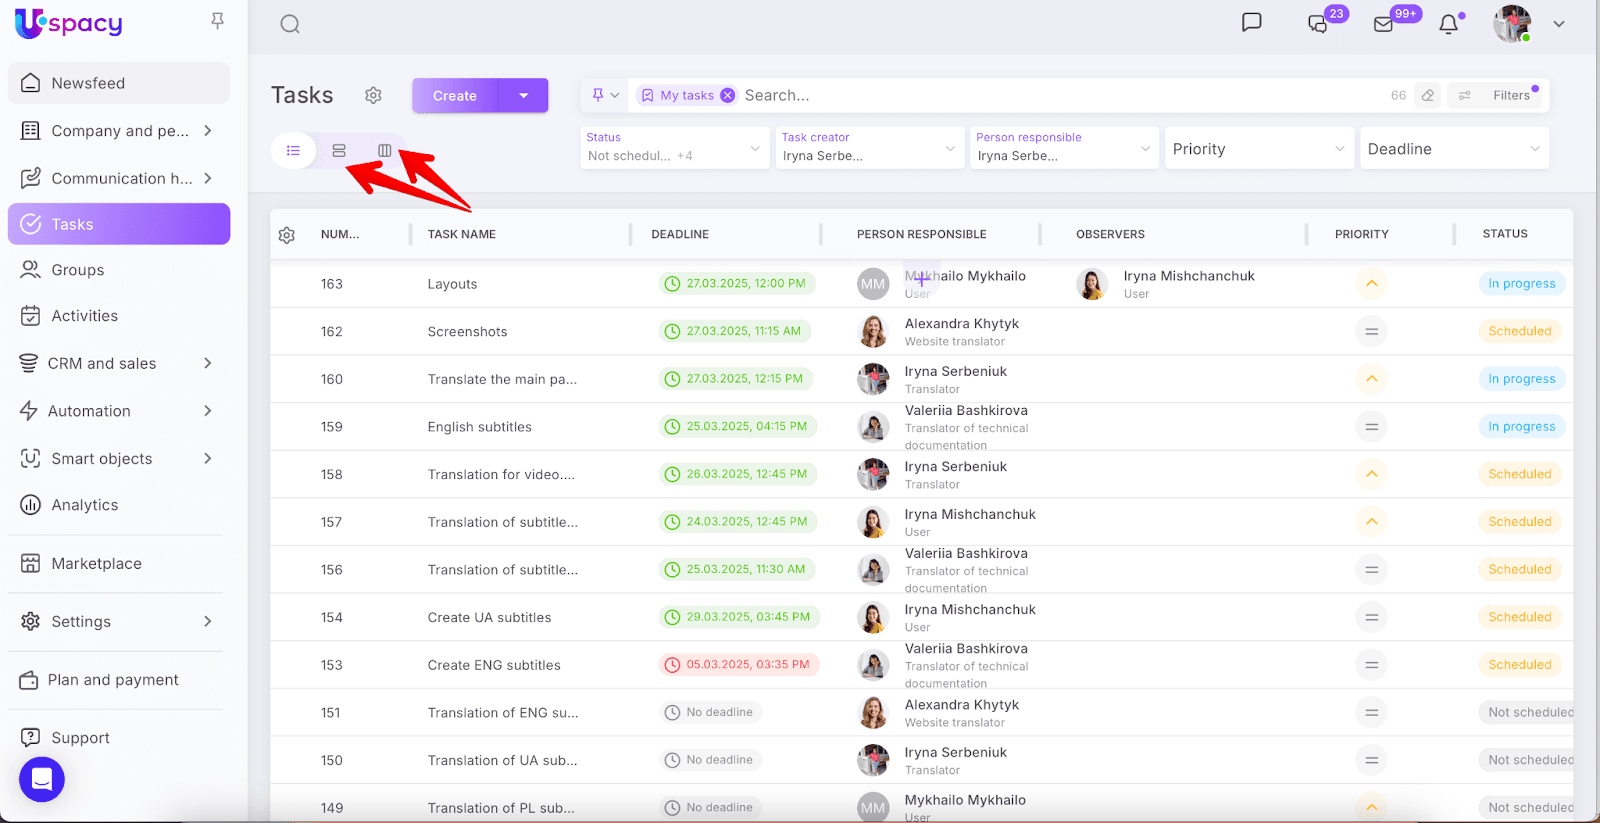Screen dimensions: 1600x823
Task: Switch to the Kanban board view icon
Action: [384, 150]
